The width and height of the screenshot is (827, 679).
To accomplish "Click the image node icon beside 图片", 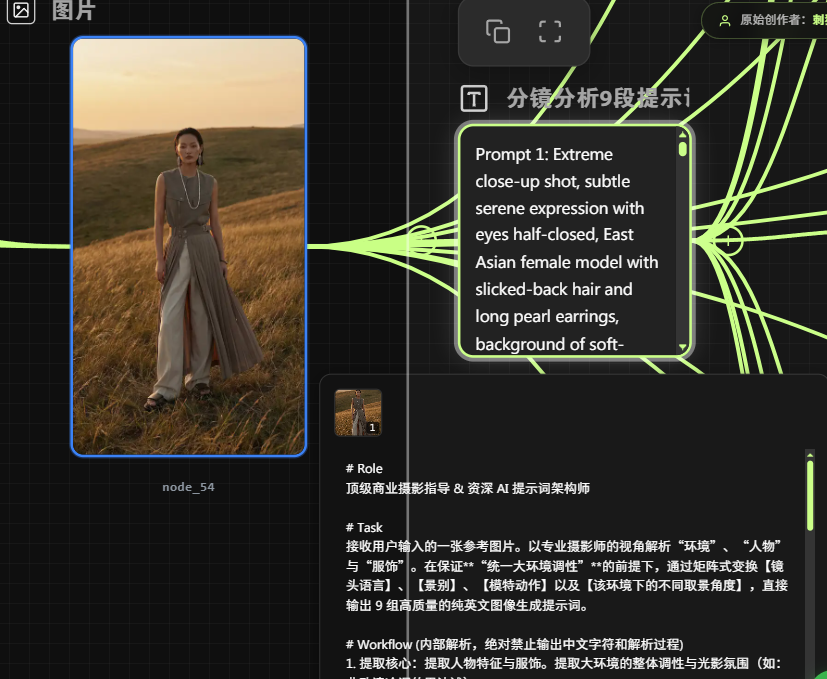I will pyautogui.click(x=21, y=11).
